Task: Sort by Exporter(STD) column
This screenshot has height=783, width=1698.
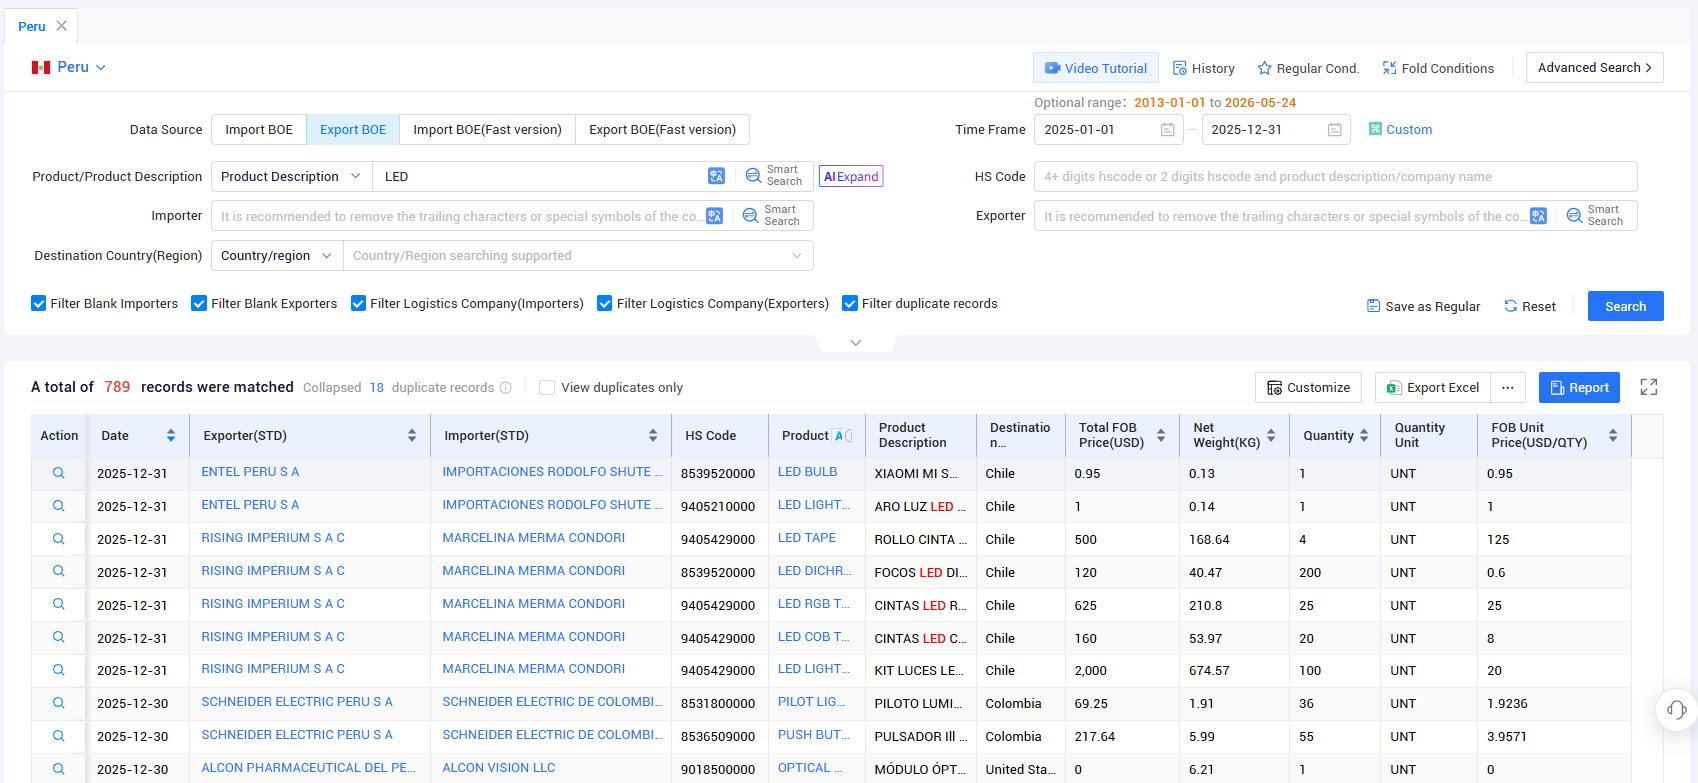Action: pyautogui.click(x=412, y=436)
